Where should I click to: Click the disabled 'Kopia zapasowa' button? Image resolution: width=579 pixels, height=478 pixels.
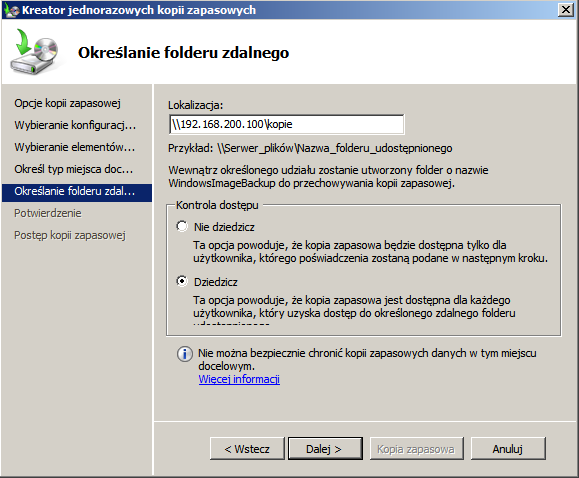click(x=417, y=448)
